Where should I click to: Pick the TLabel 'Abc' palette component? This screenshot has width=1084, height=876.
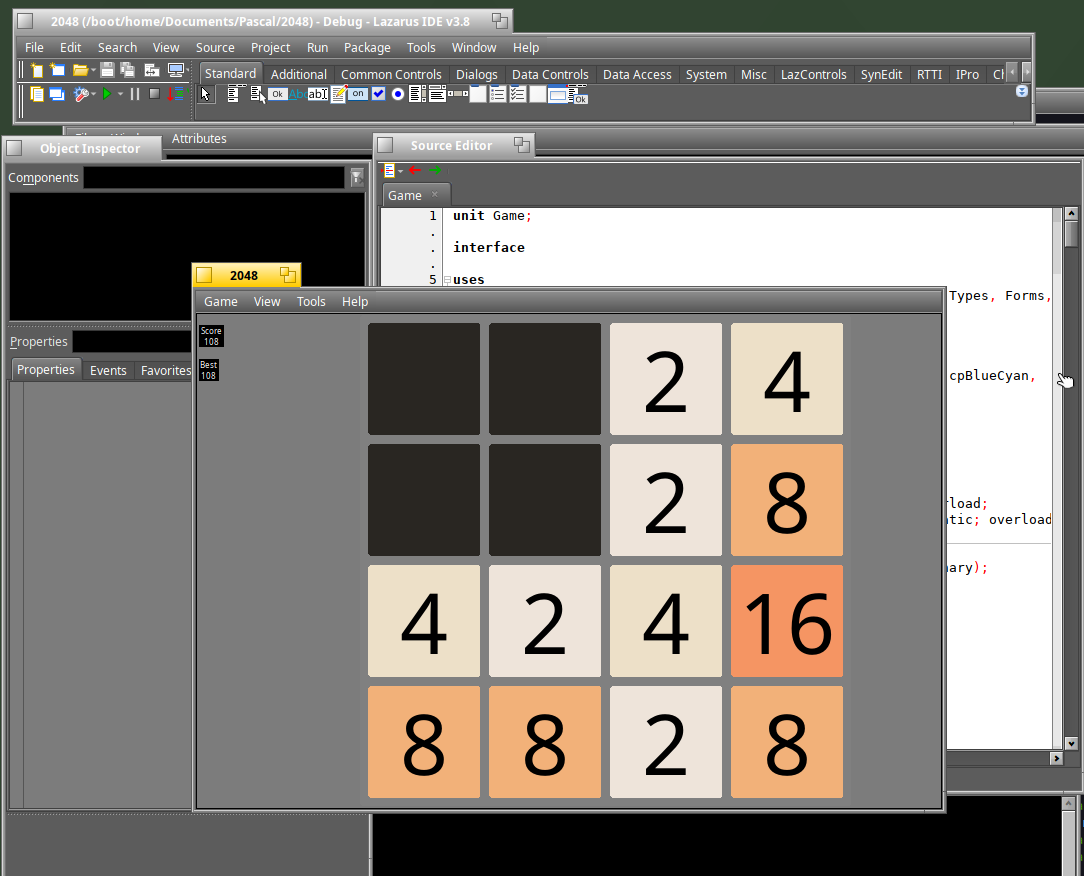tap(298, 94)
